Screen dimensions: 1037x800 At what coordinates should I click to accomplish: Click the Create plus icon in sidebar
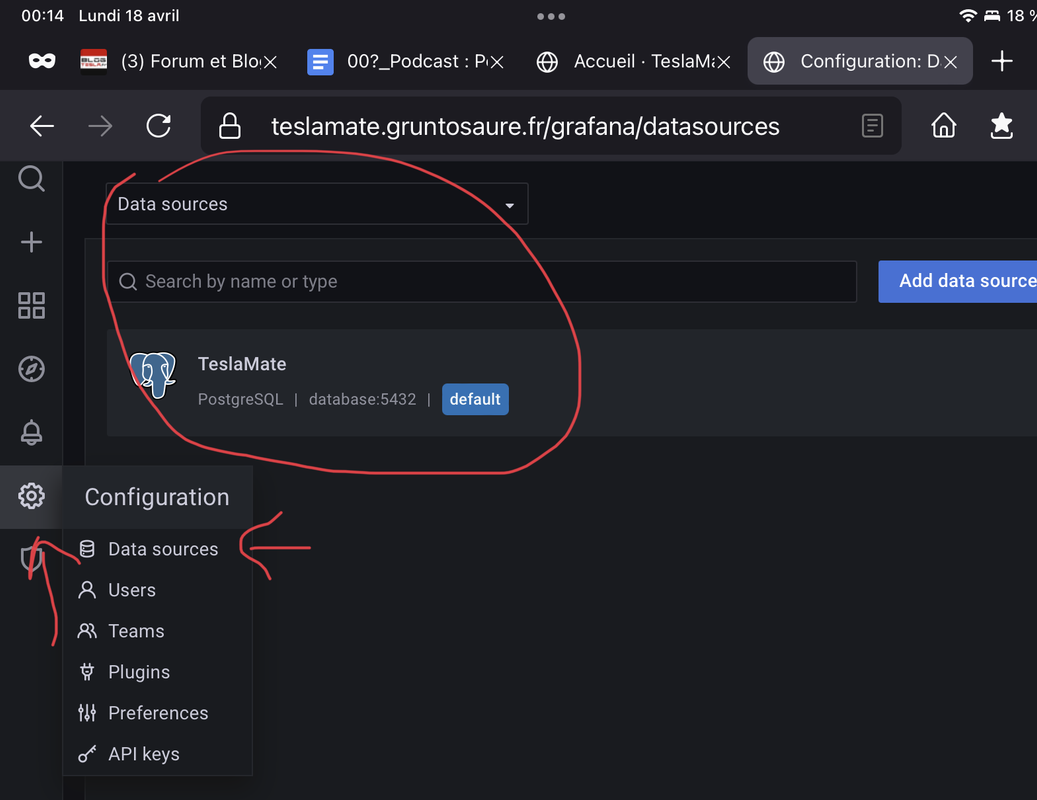(x=31, y=242)
